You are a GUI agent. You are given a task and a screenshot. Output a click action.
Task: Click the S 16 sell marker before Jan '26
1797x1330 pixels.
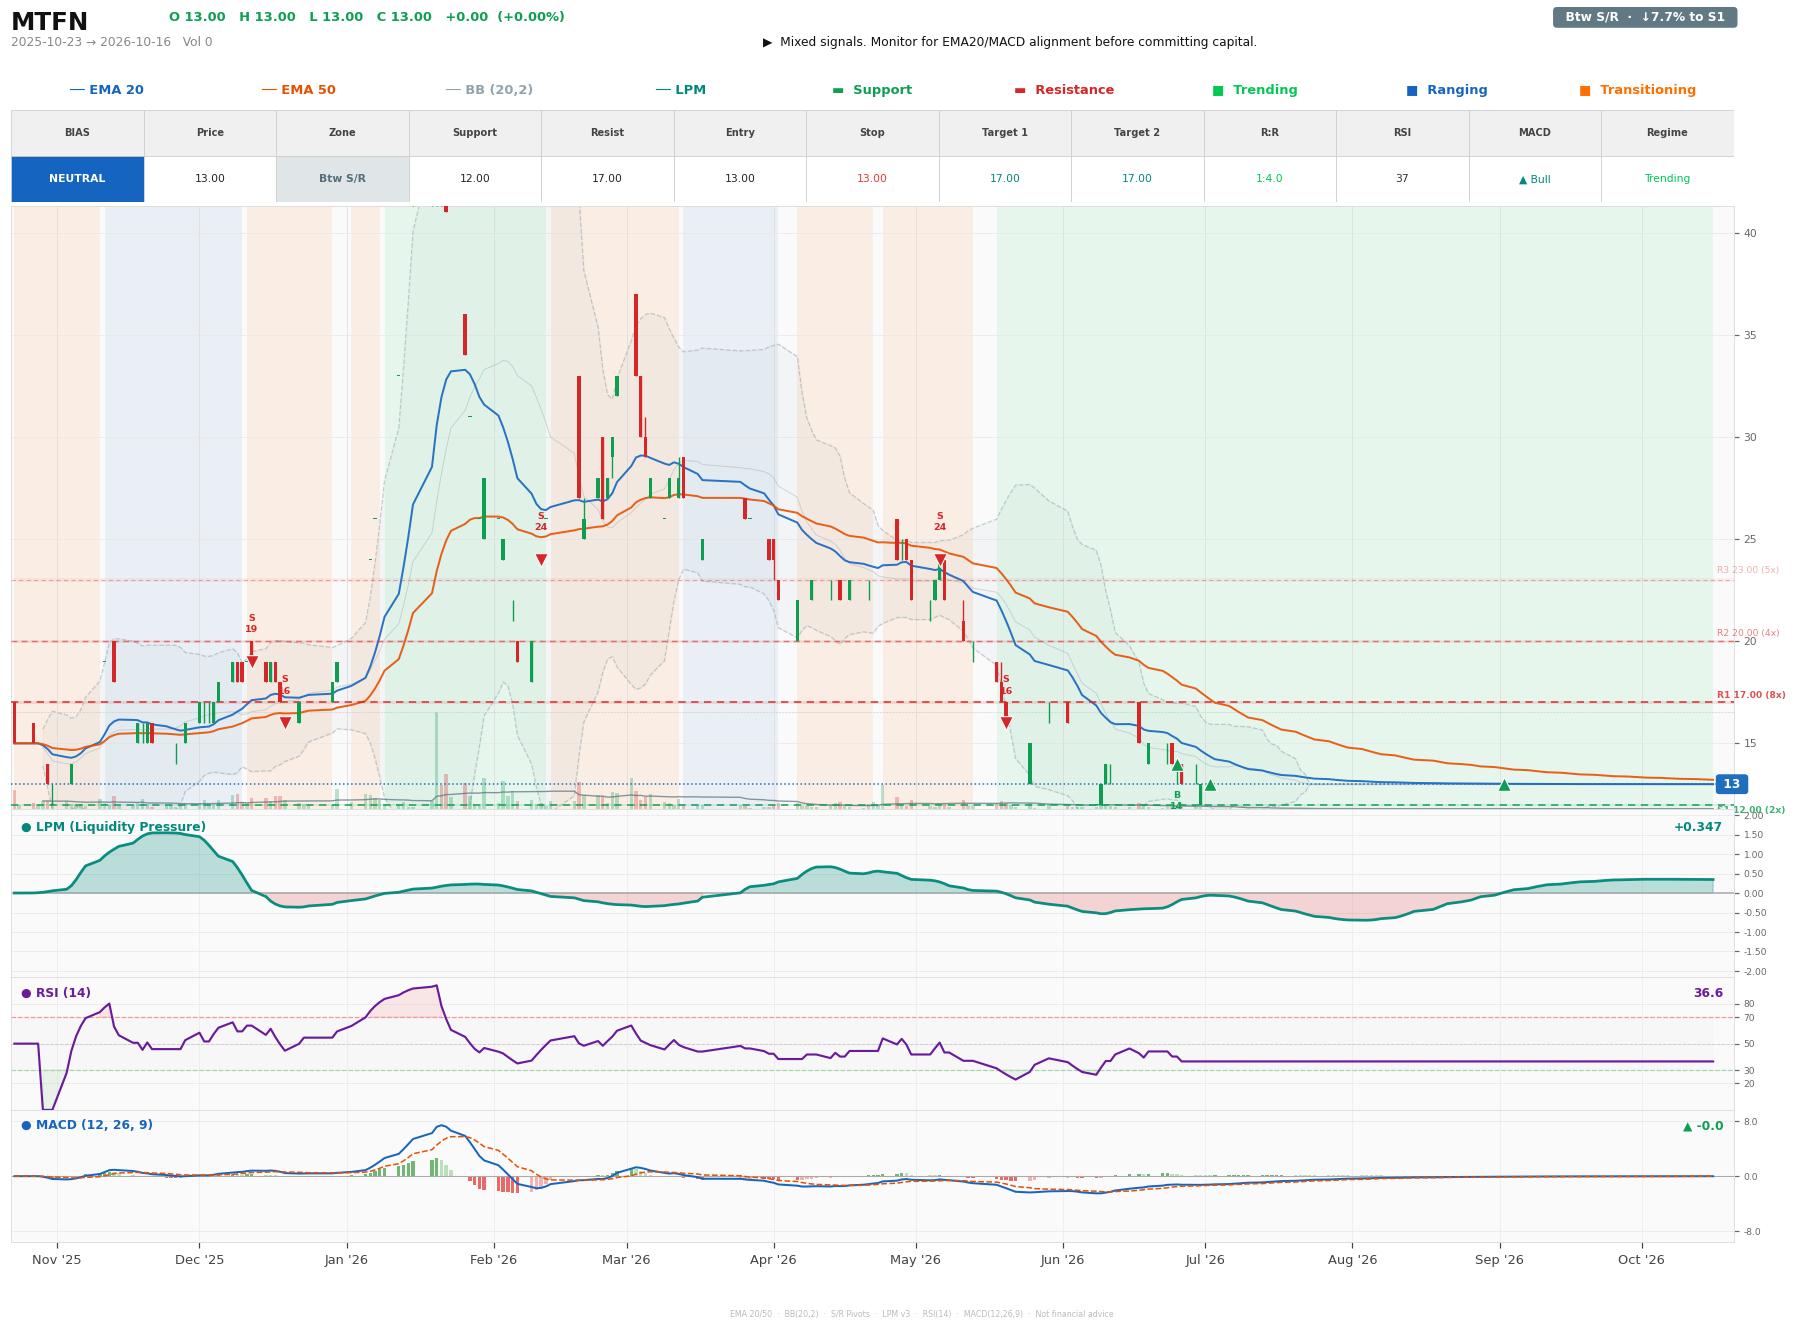coord(285,723)
